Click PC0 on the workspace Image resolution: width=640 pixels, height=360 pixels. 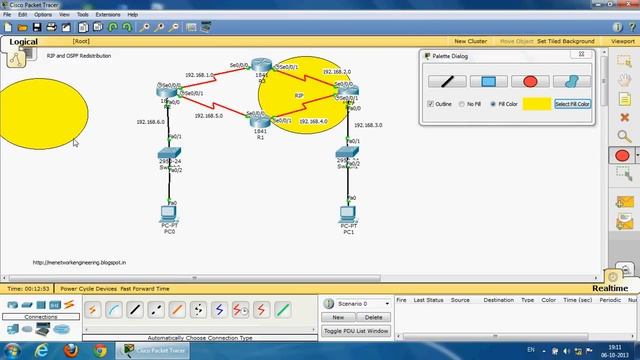169,214
